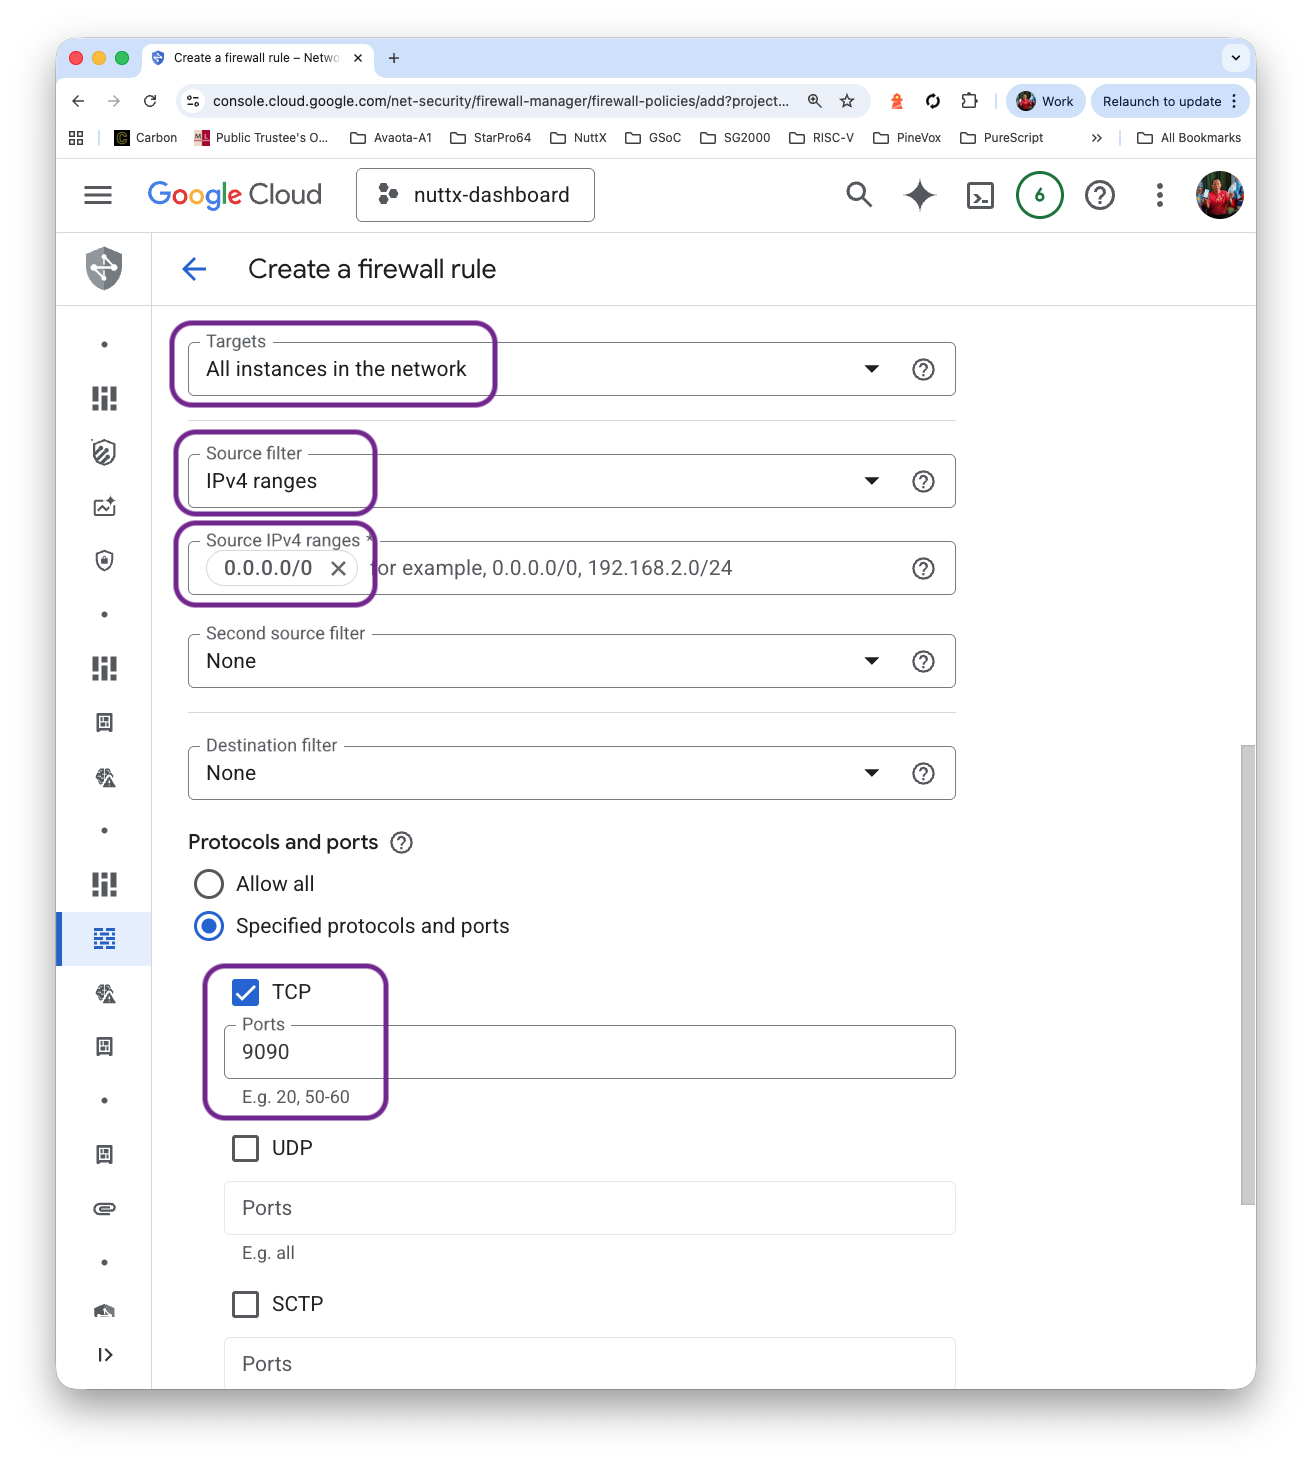Open Google Cloud help
This screenshot has height=1463, width=1312.
coord(1100,195)
